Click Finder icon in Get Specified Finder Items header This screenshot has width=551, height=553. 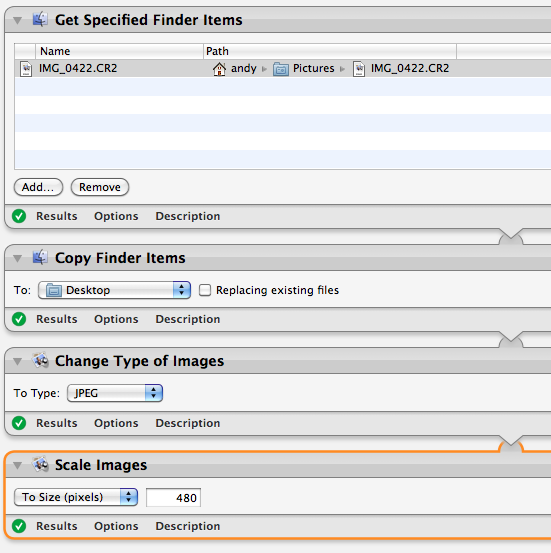point(40,19)
